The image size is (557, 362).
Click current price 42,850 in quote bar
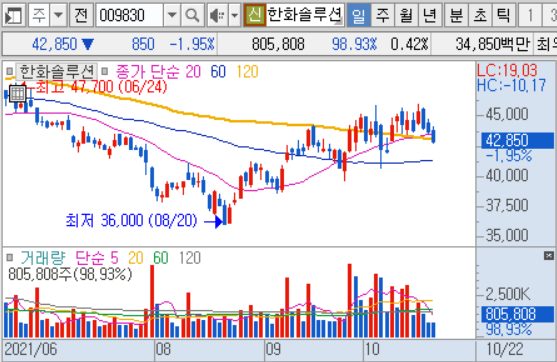click(54, 44)
